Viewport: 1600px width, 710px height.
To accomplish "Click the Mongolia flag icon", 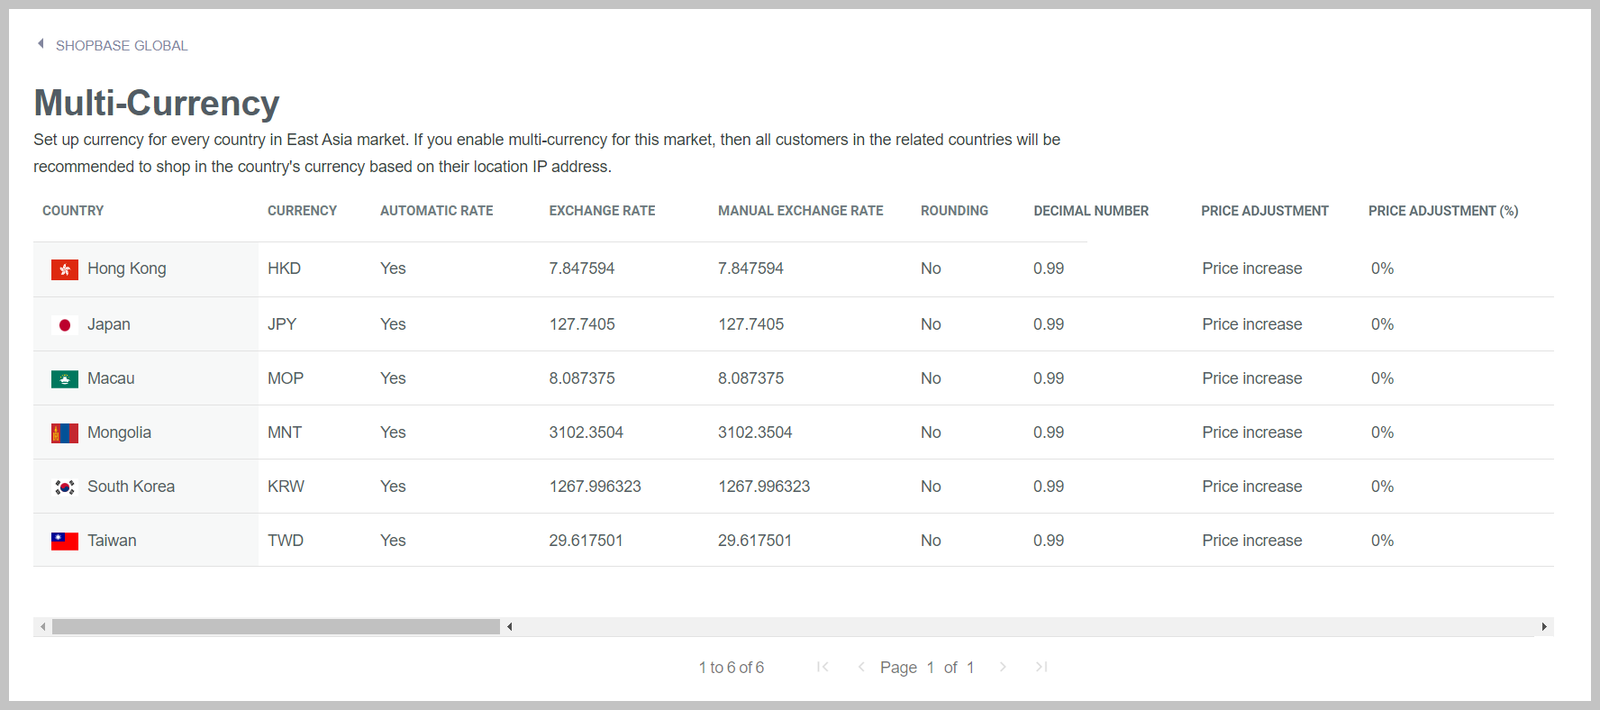I will pyautogui.click(x=65, y=433).
